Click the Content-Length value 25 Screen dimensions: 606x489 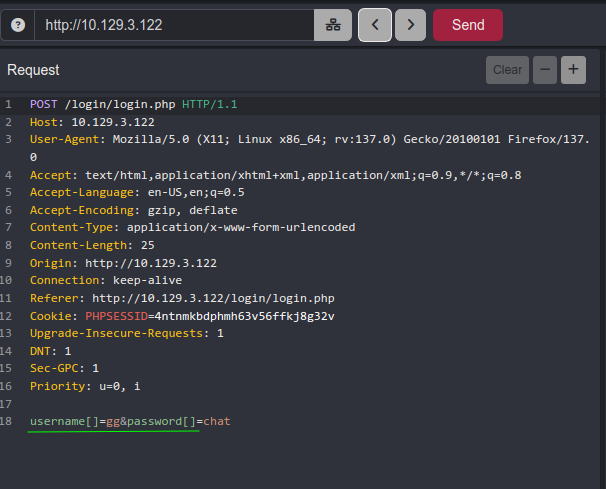[147, 245]
